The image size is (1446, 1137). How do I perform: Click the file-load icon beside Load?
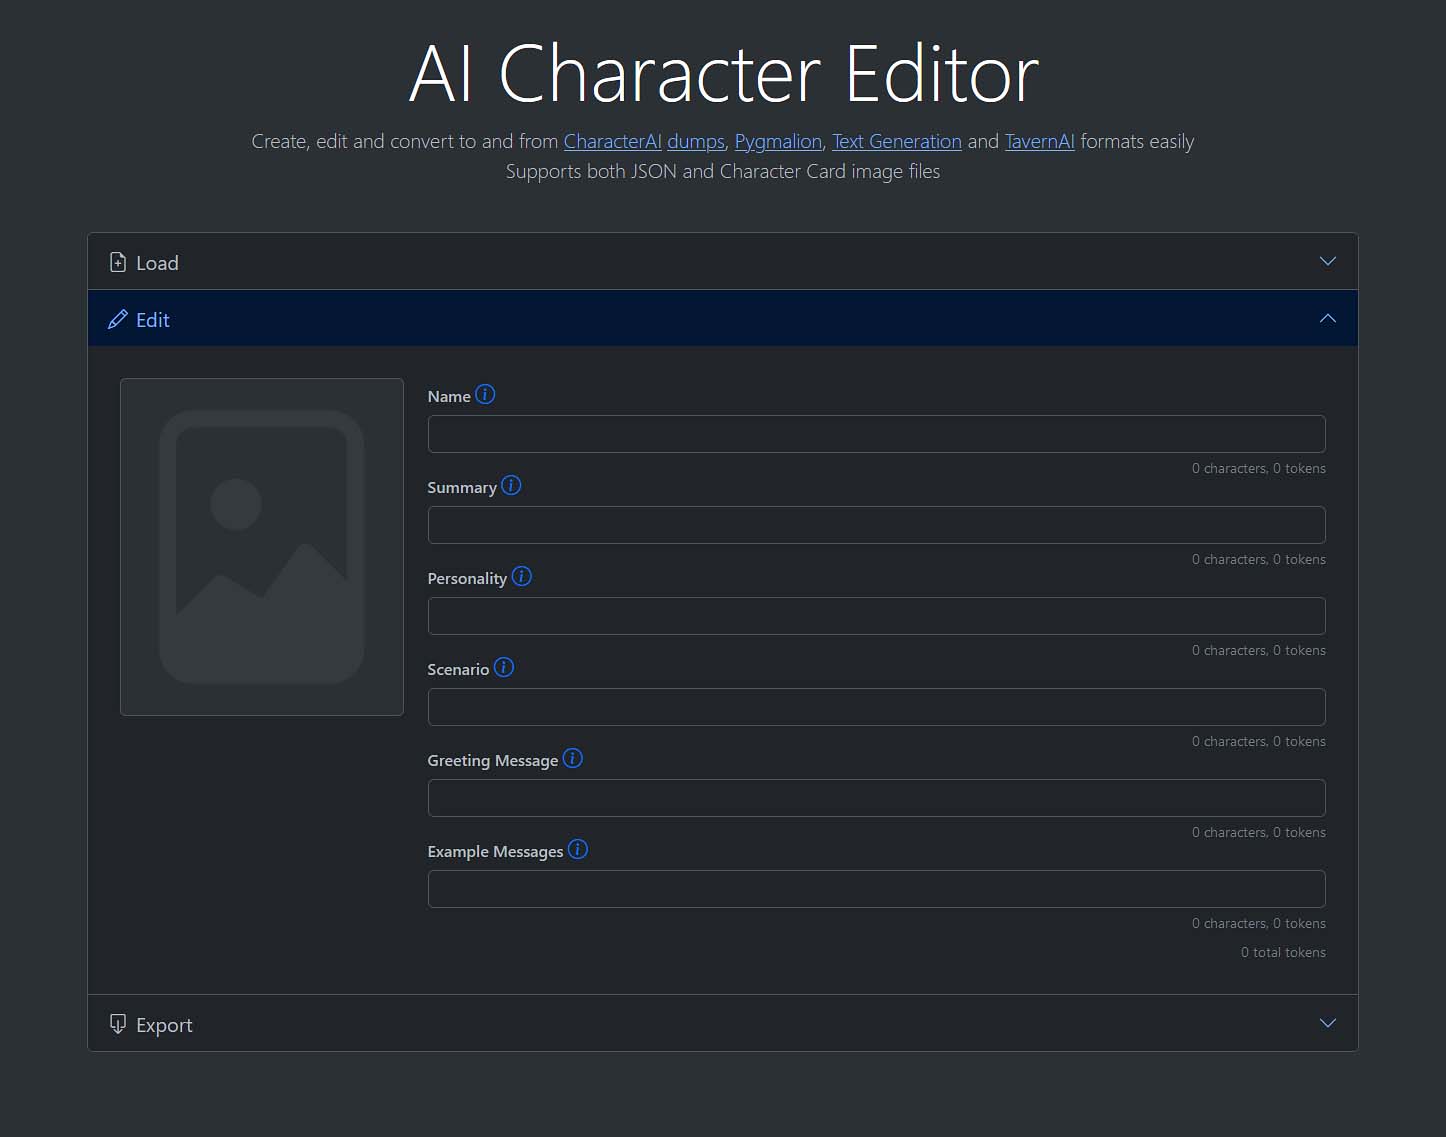[118, 261]
